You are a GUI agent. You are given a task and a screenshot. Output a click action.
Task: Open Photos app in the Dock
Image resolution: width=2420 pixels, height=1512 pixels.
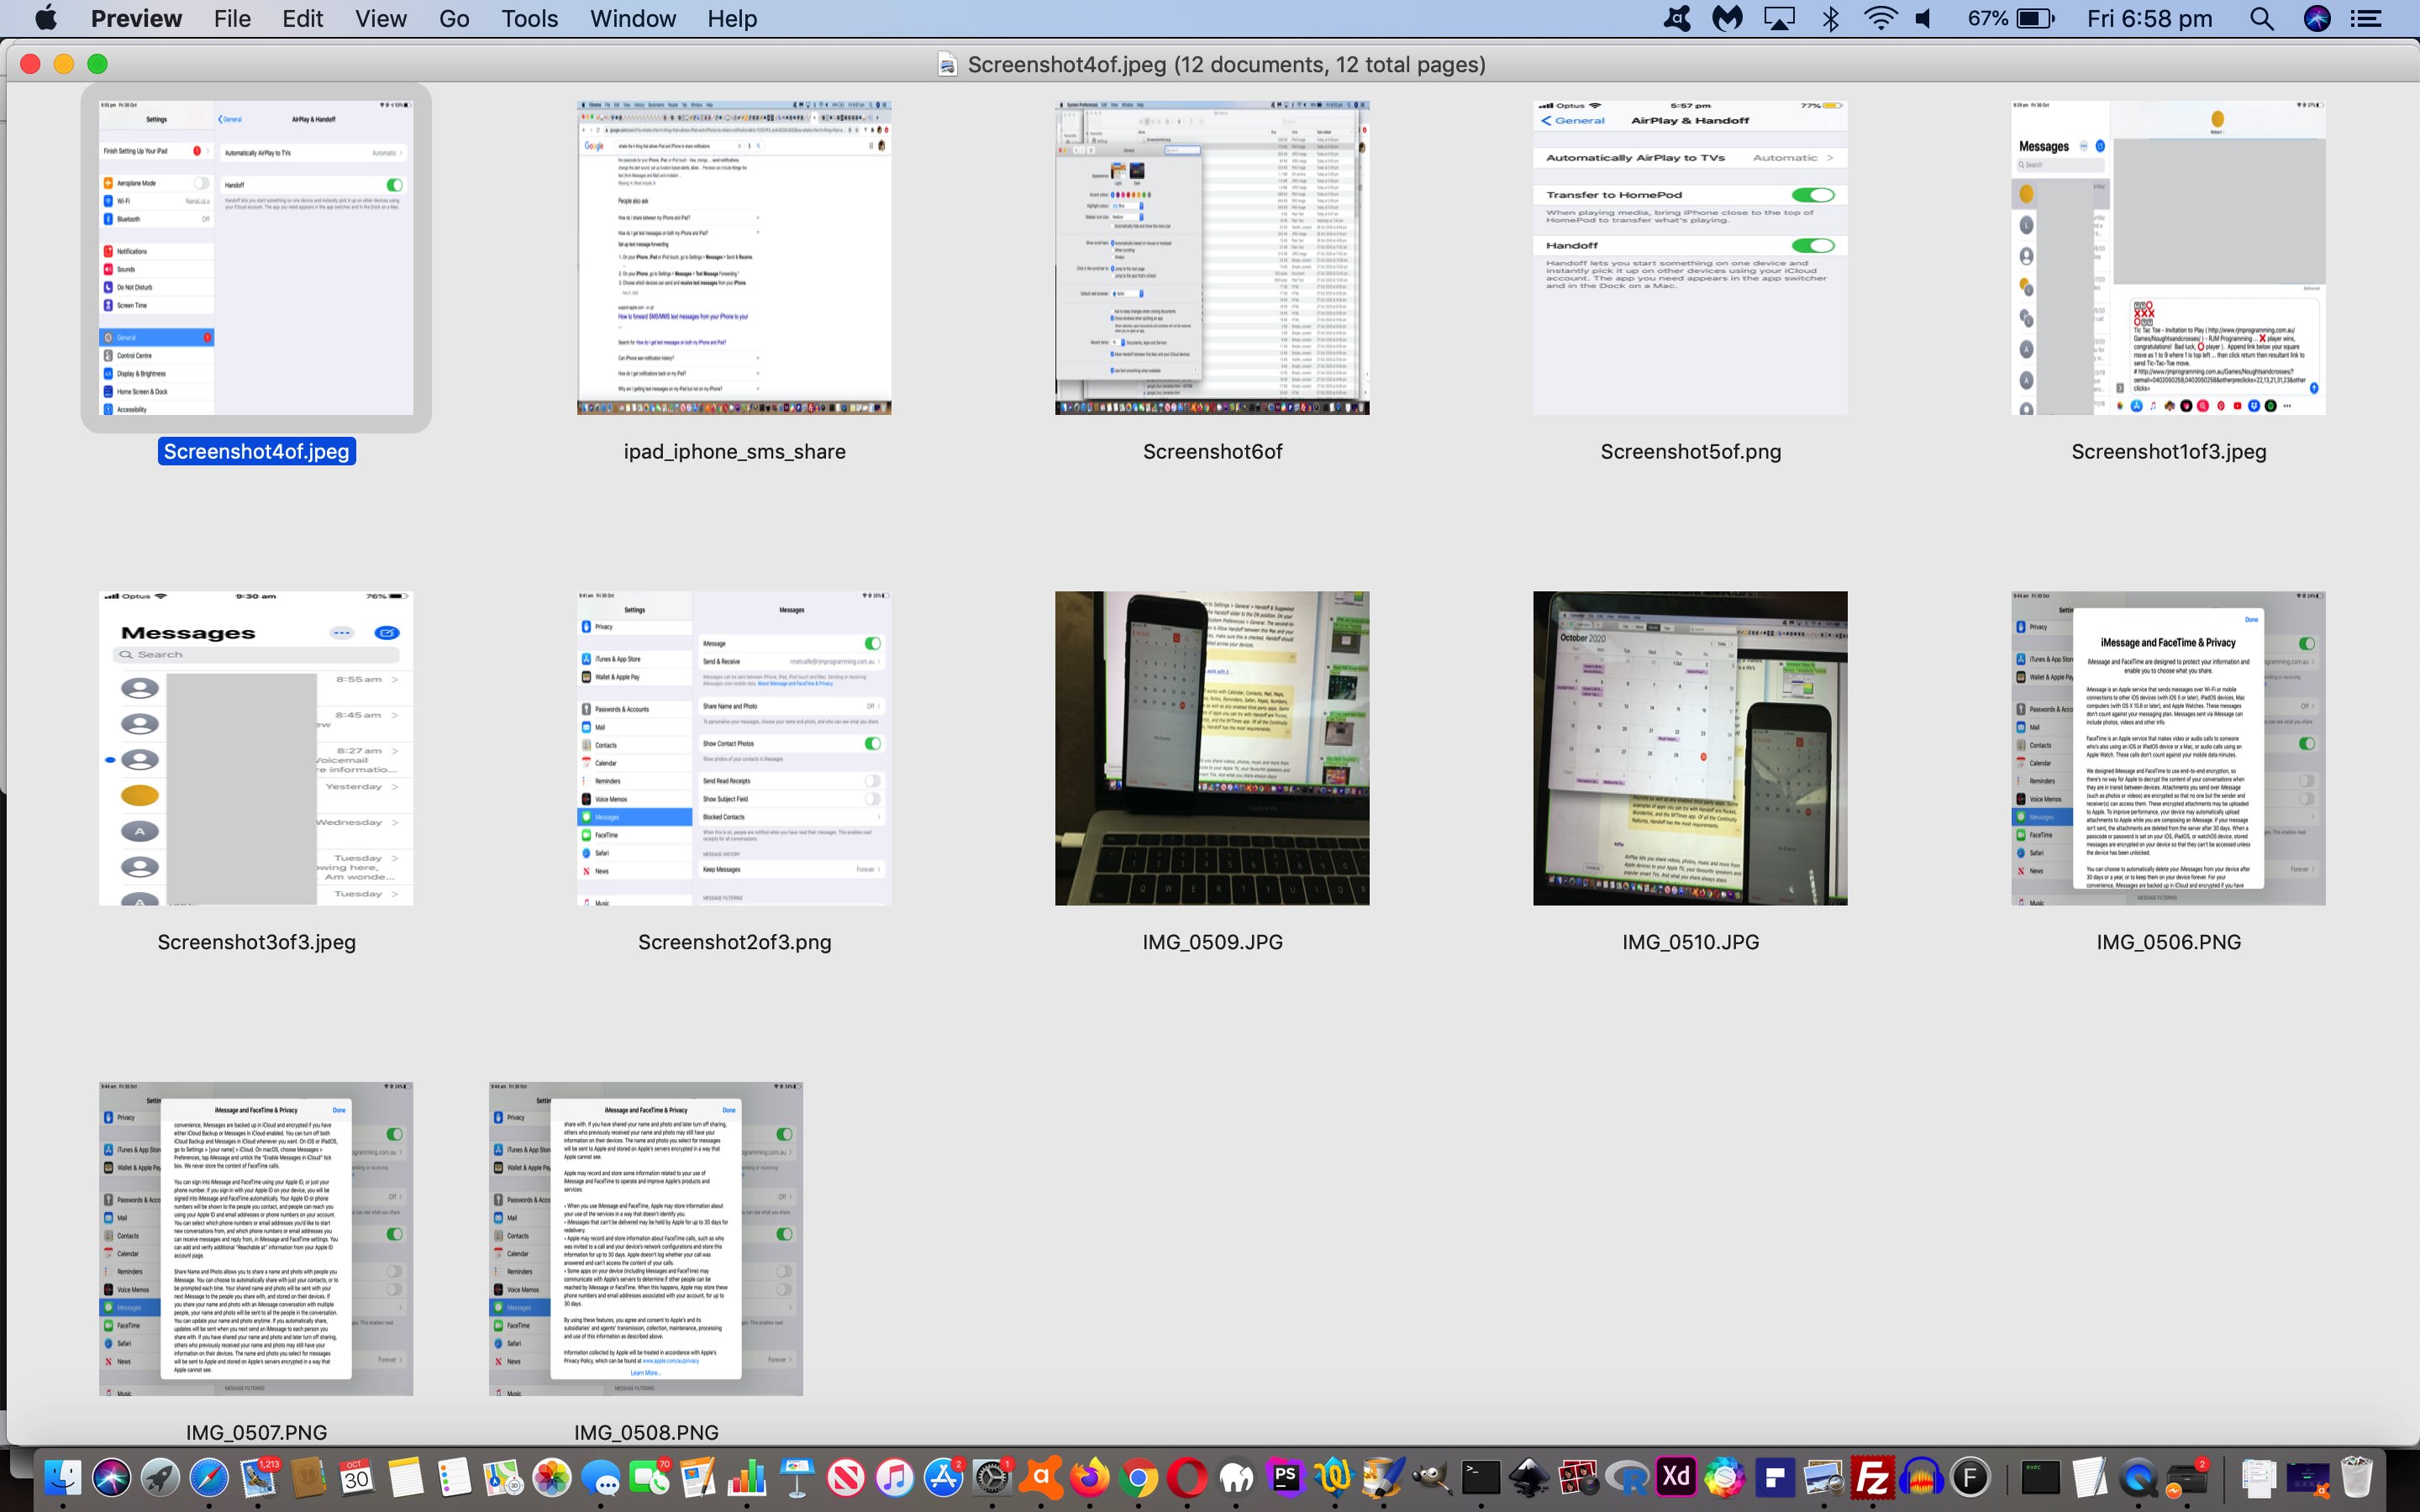click(x=552, y=1477)
